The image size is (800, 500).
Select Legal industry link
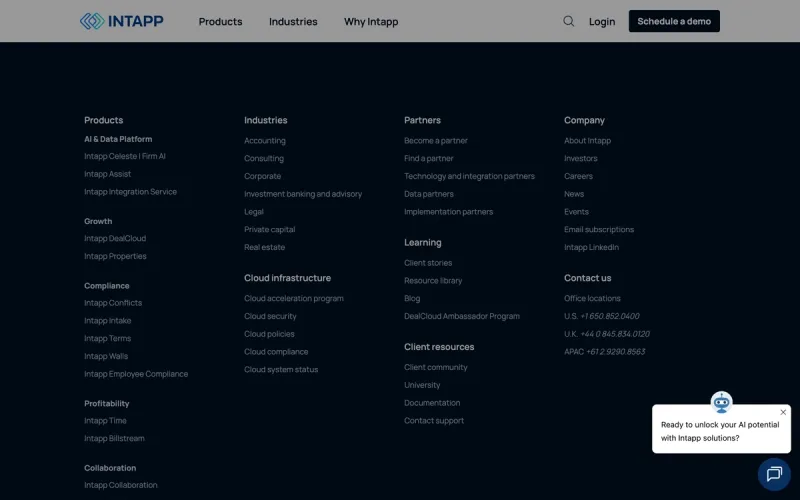point(254,212)
